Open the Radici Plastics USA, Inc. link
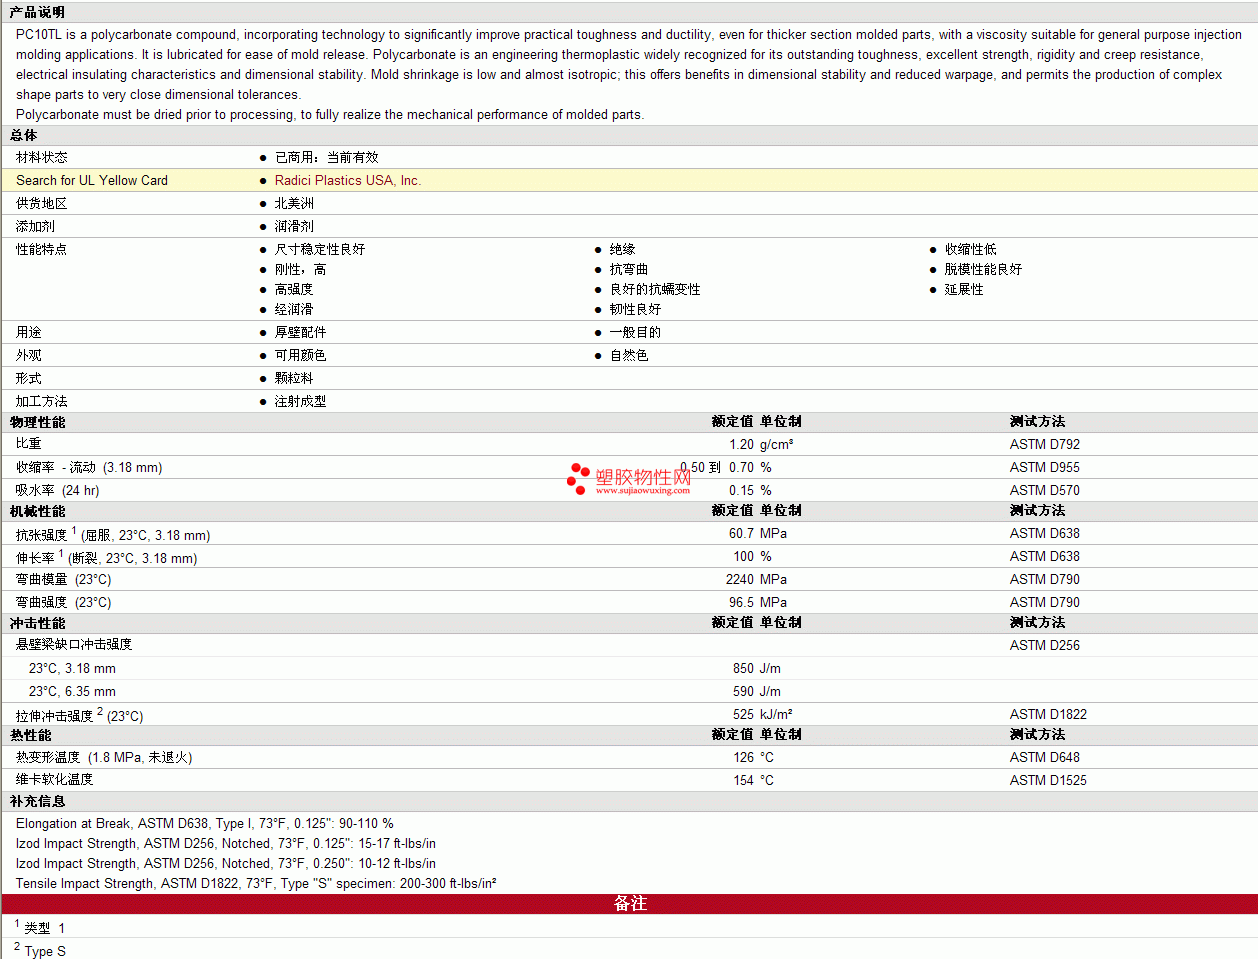 point(348,180)
